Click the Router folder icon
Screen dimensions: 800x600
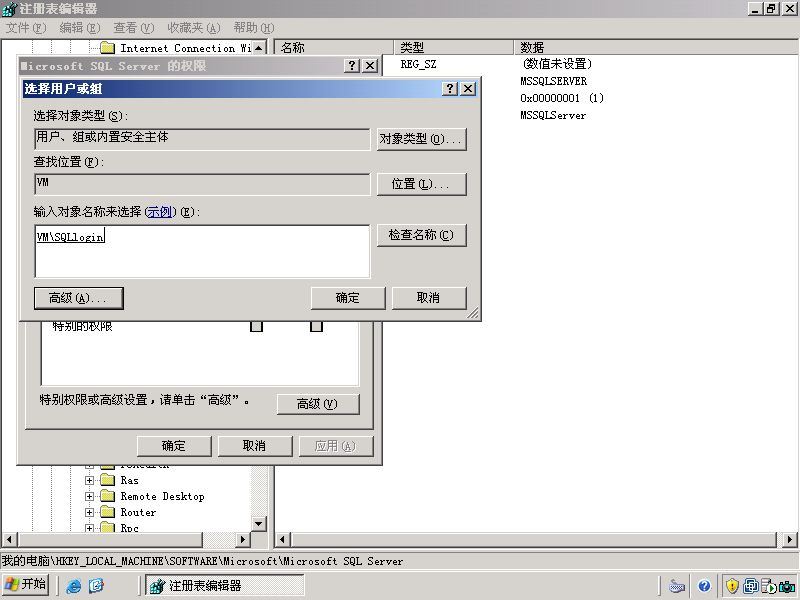point(107,512)
